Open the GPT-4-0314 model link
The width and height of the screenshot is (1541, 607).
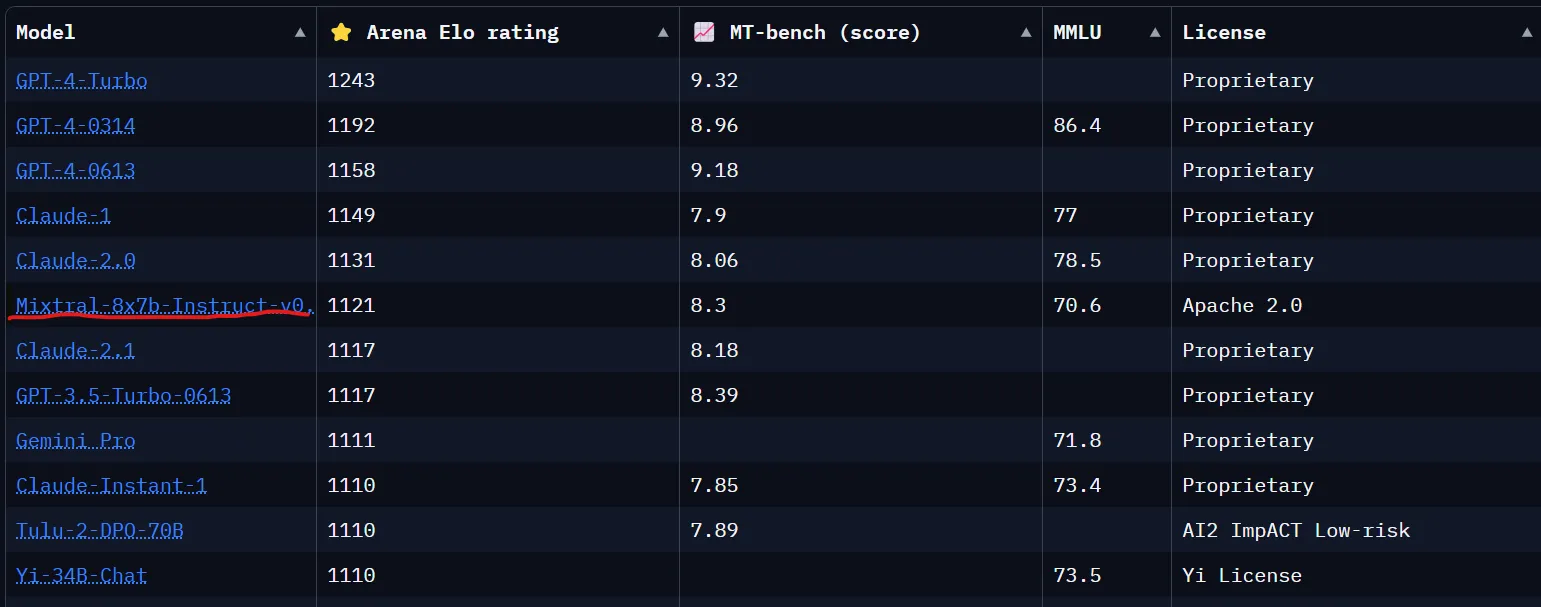point(76,125)
